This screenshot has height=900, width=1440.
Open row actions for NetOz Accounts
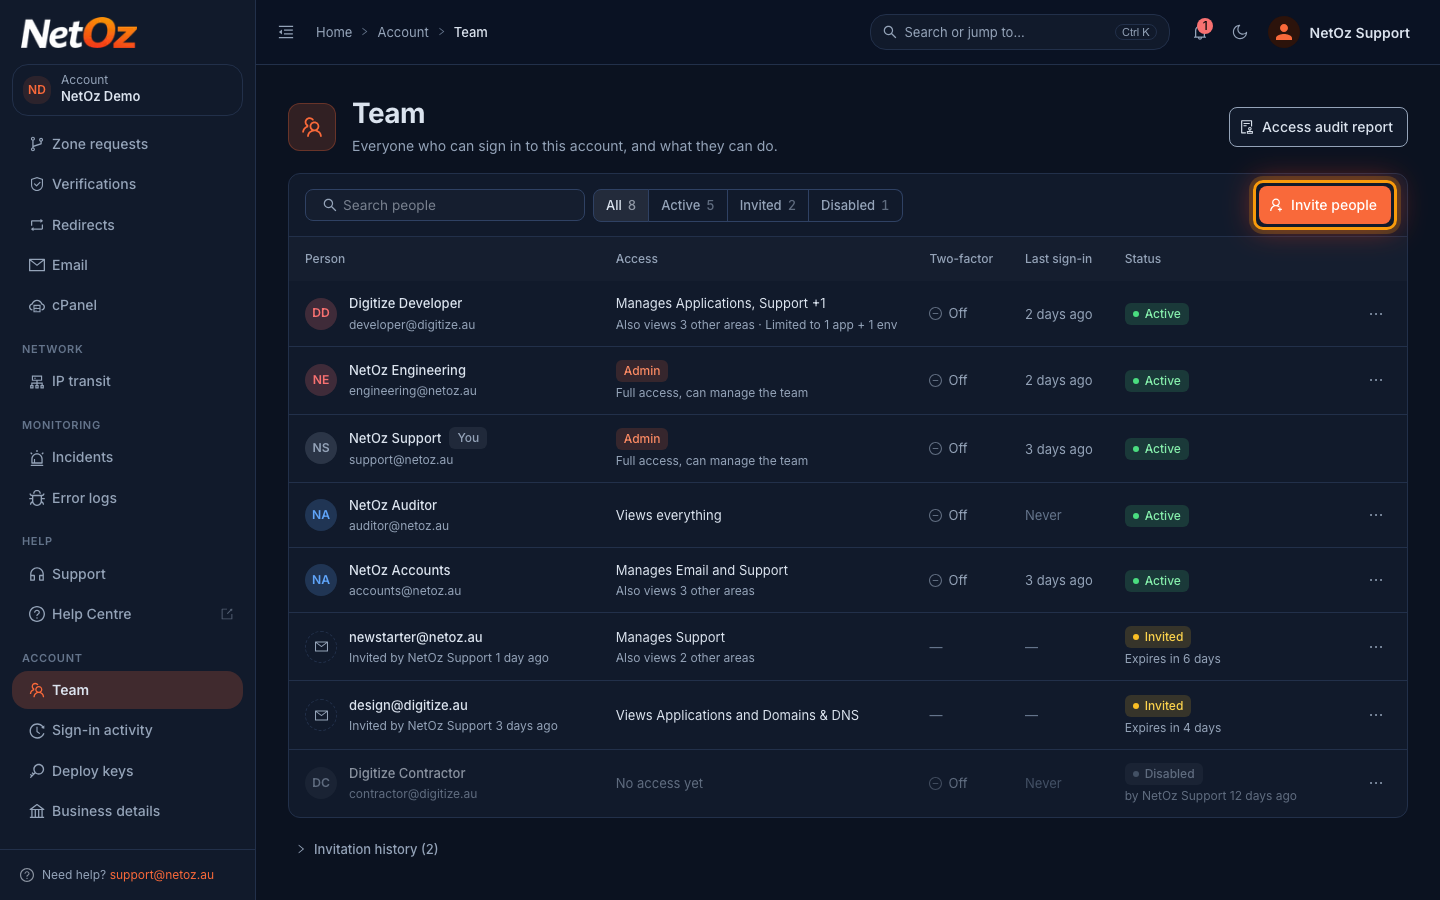coord(1376,580)
